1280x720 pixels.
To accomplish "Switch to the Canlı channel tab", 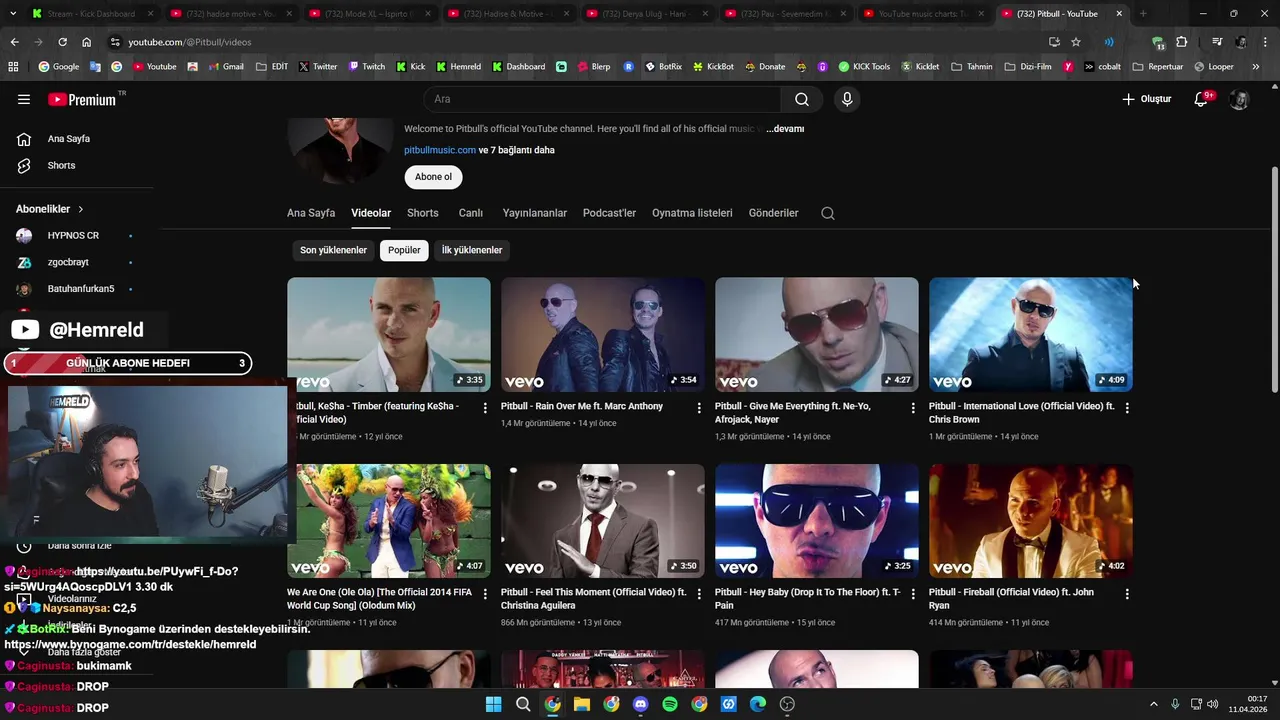I will click(471, 213).
